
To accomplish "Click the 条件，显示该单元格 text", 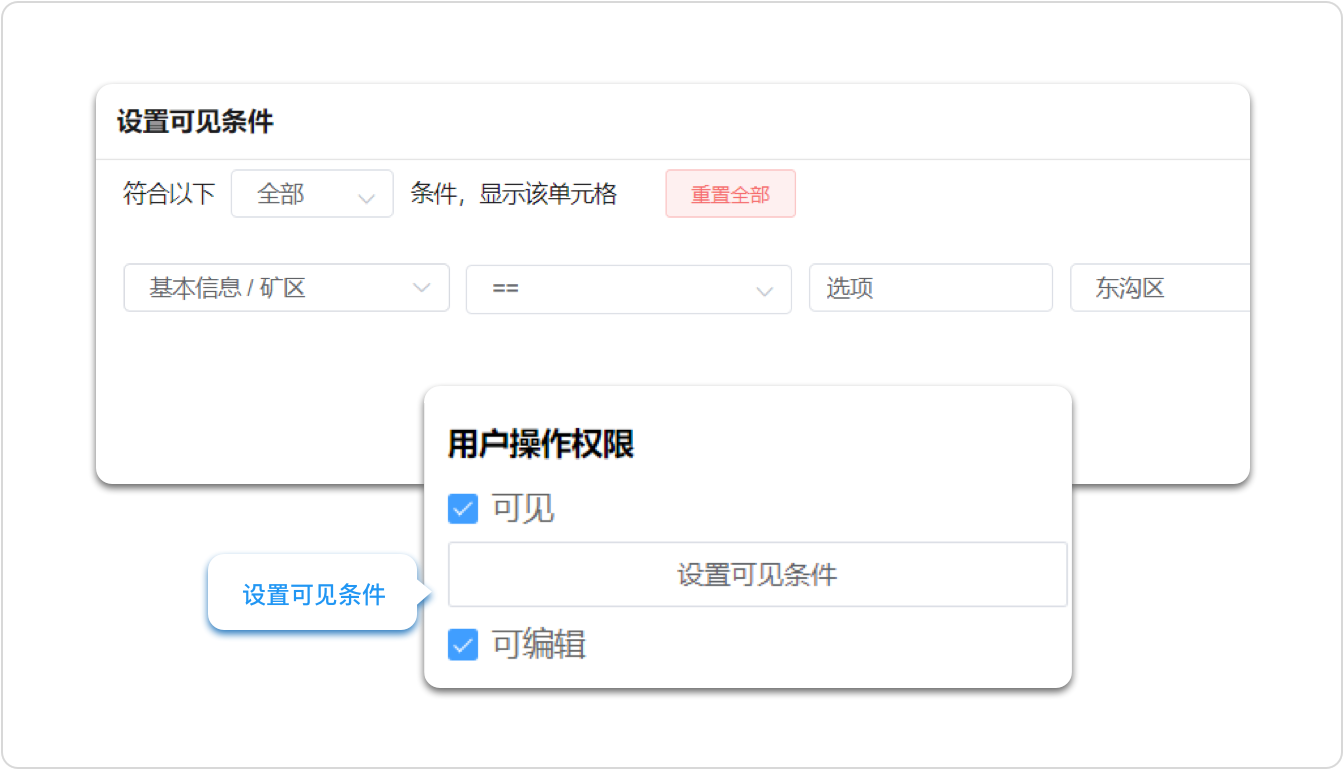I will point(513,194).
